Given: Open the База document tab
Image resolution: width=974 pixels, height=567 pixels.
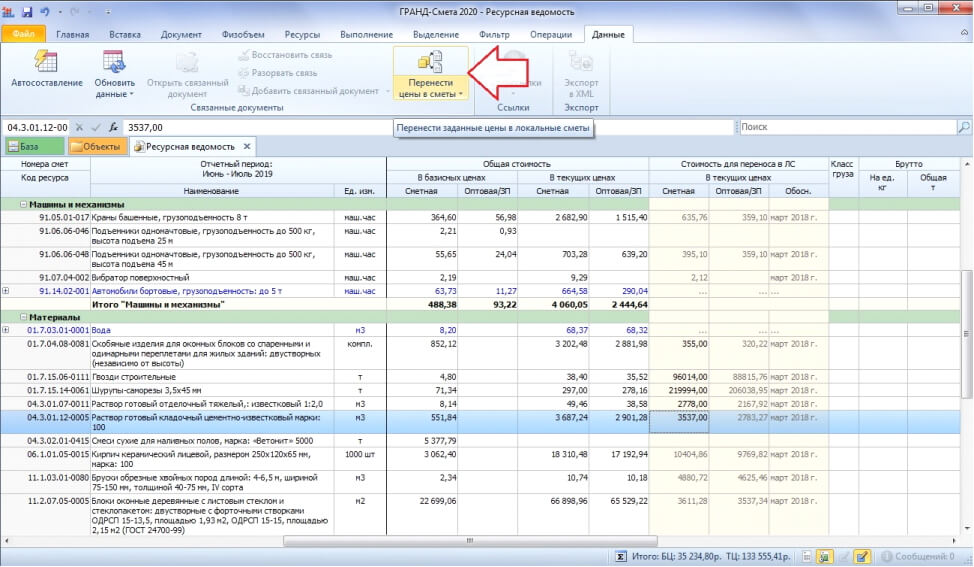Looking at the screenshot, I should (x=34, y=147).
